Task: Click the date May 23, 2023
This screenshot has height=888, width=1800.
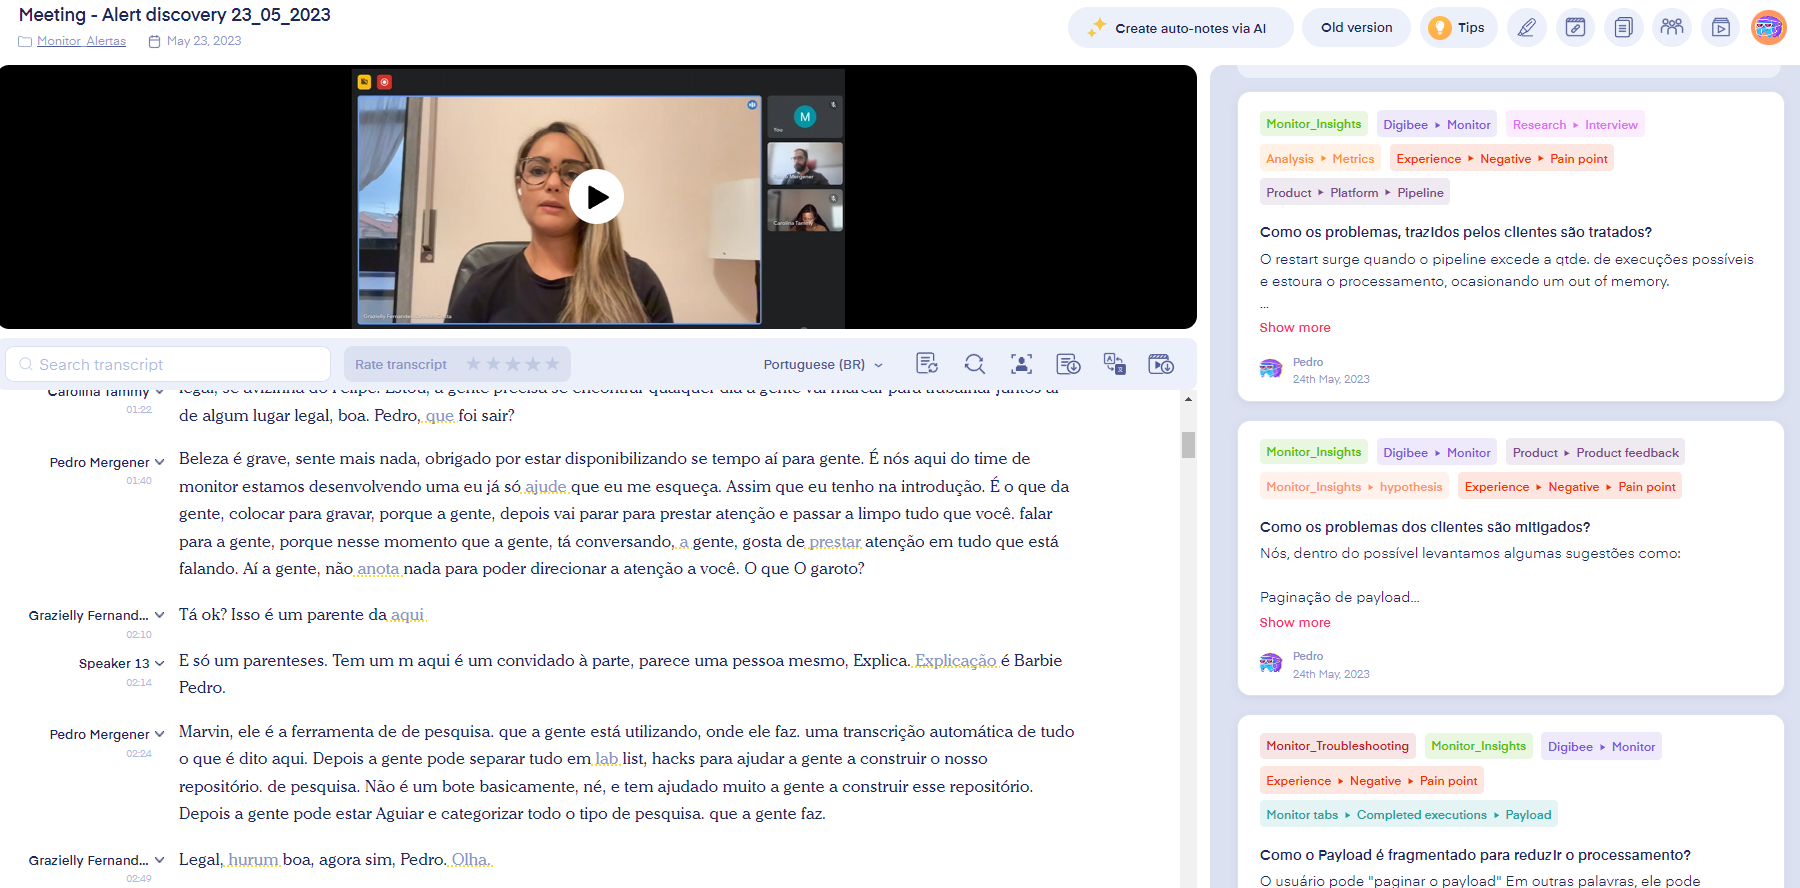Action: click(x=204, y=41)
